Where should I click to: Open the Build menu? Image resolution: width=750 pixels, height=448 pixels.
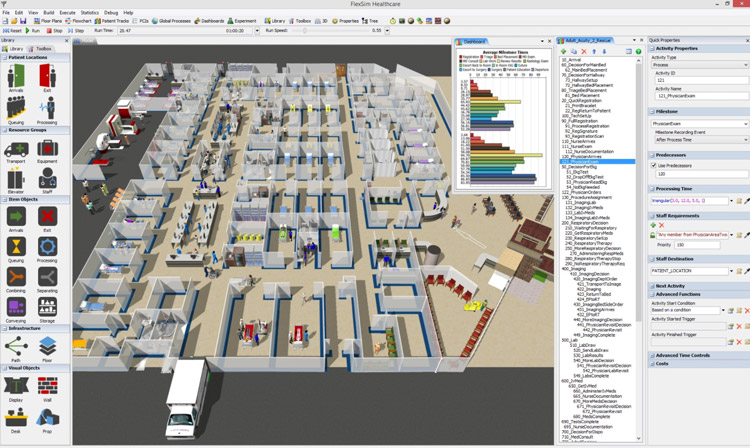tap(49, 12)
